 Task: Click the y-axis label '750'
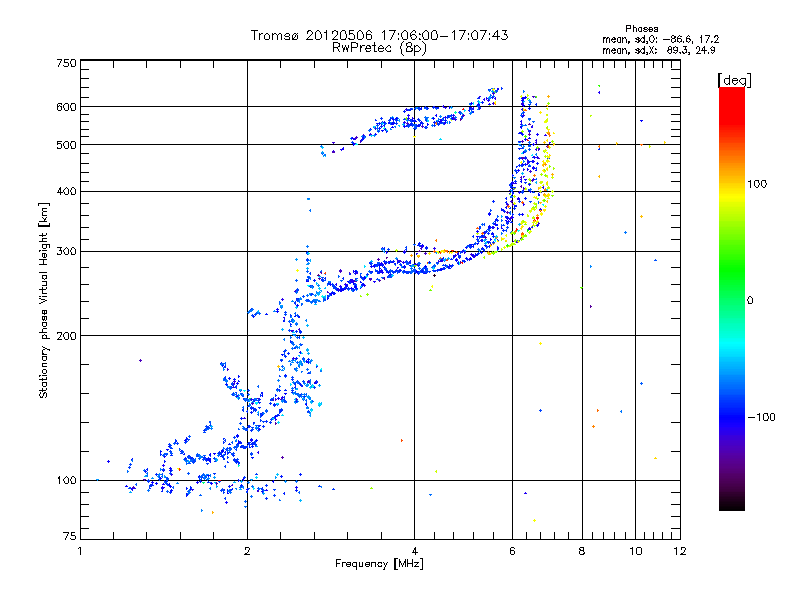tap(66, 63)
